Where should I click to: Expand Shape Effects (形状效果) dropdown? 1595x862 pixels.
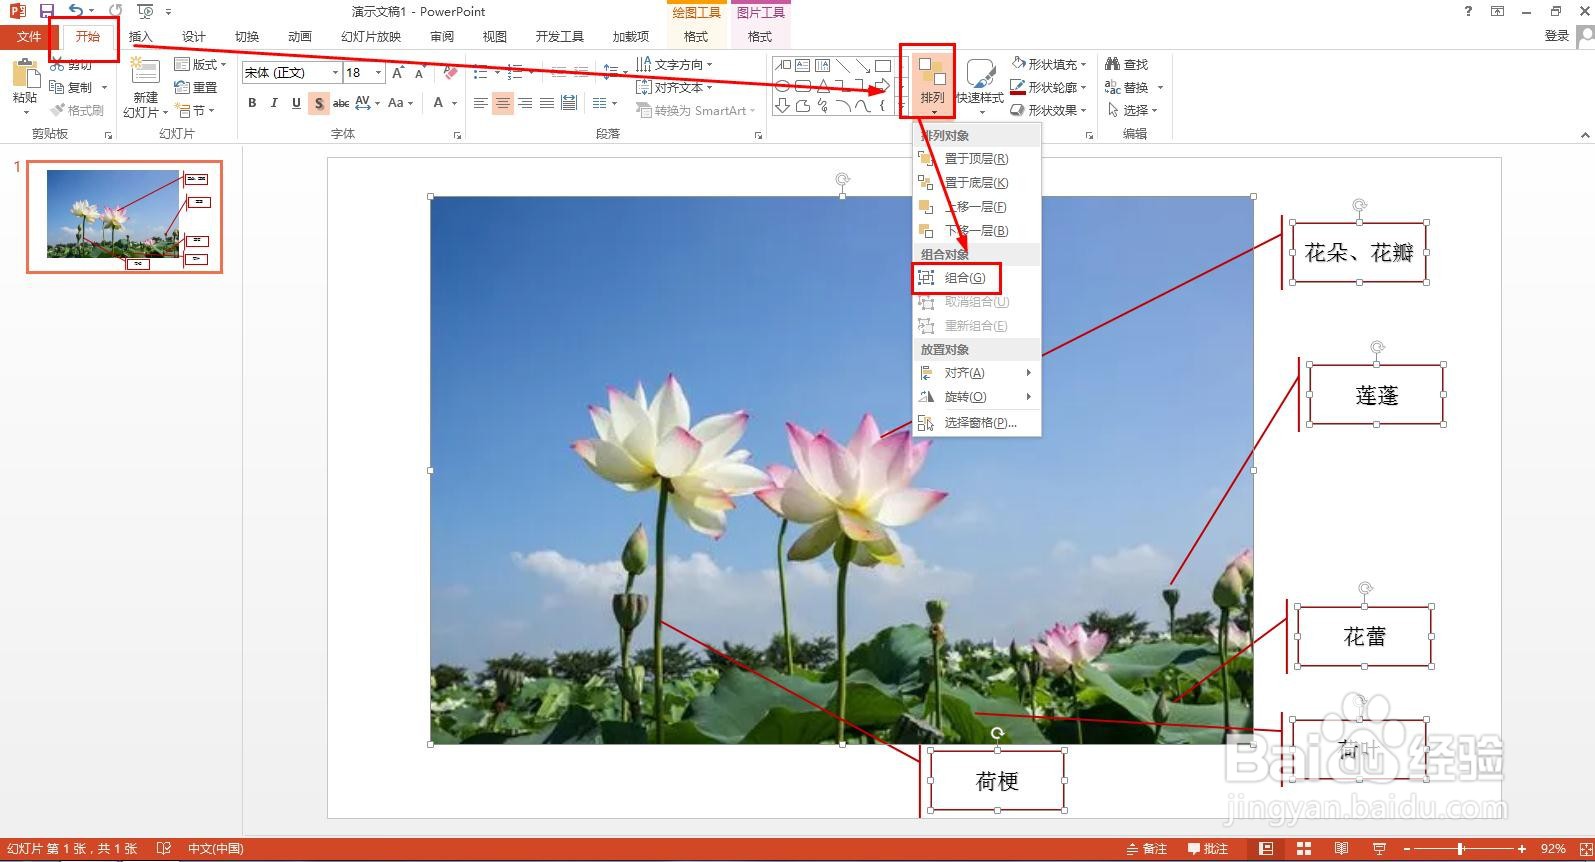[x=1048, y=110]
